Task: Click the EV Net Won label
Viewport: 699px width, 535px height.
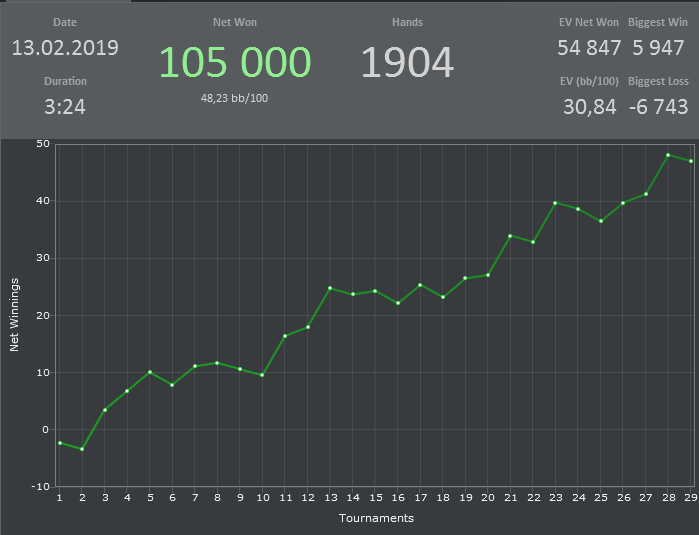Action: point(589,22)
